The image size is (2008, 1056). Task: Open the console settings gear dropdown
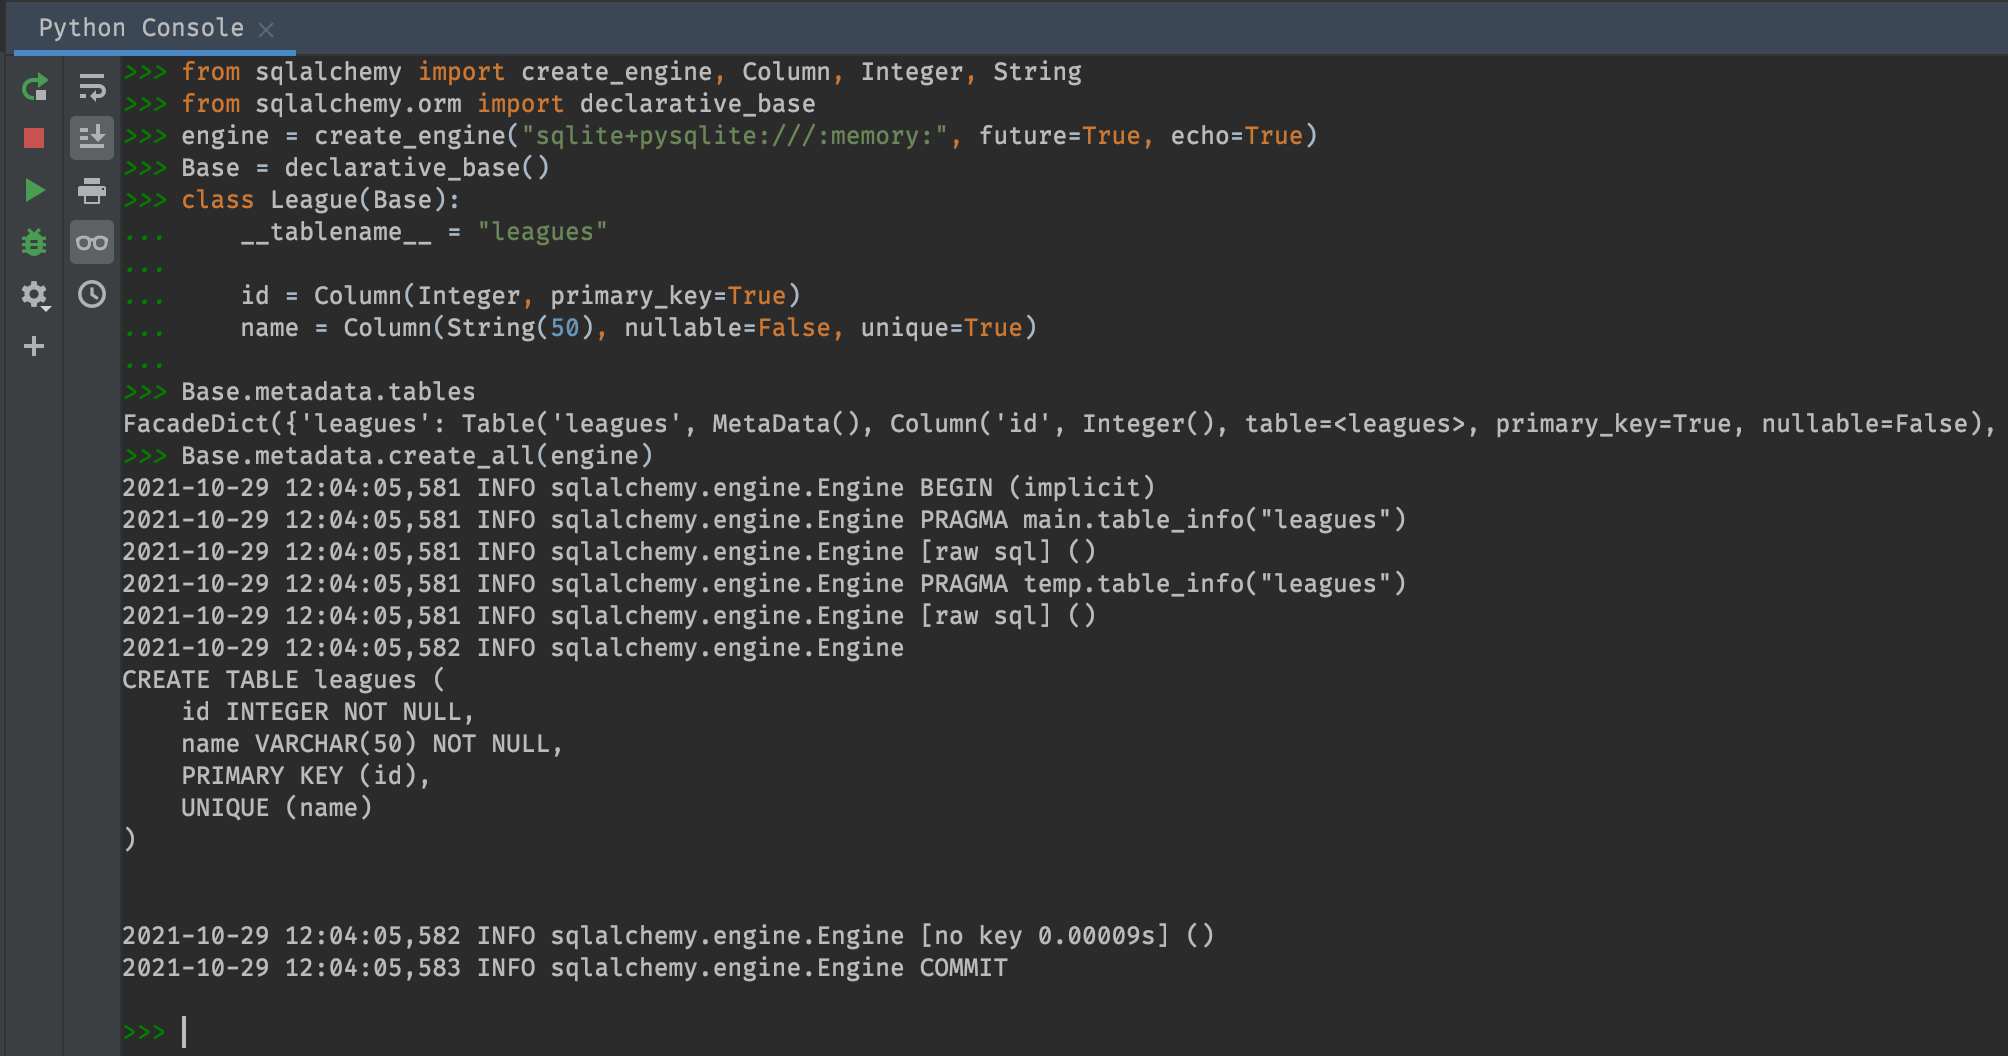[x=34, y=295]
